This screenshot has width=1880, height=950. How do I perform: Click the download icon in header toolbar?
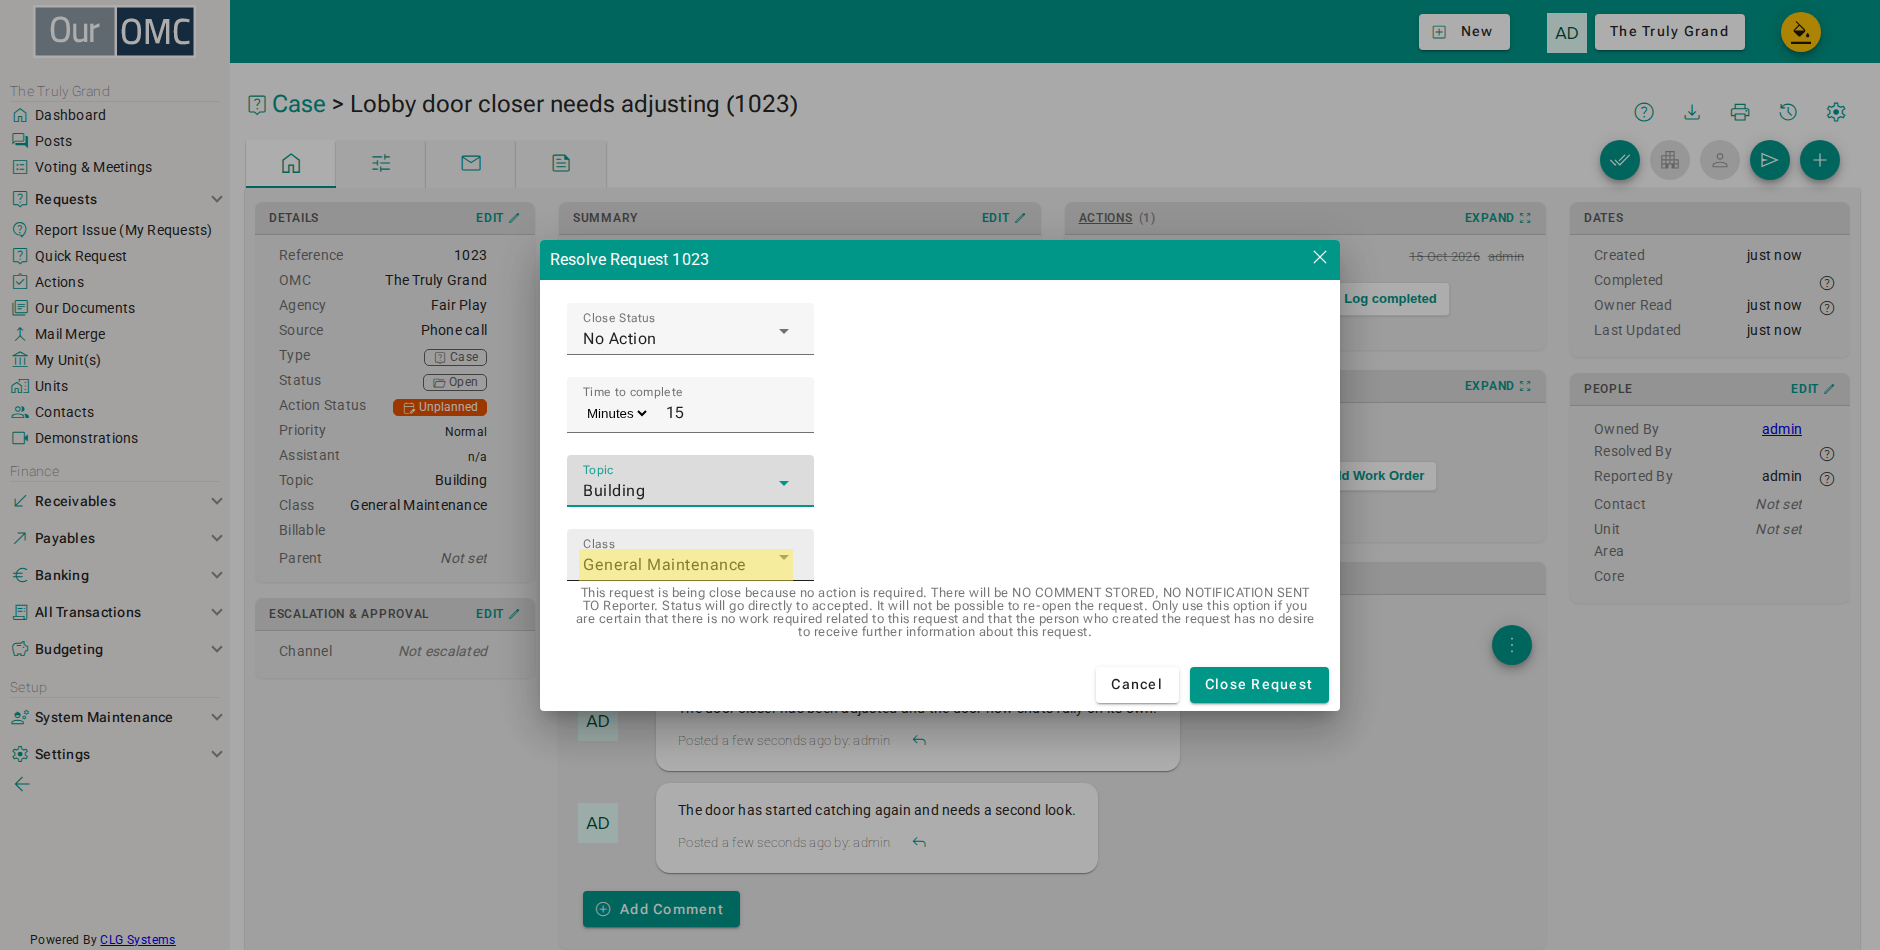tap(1692, 112)
